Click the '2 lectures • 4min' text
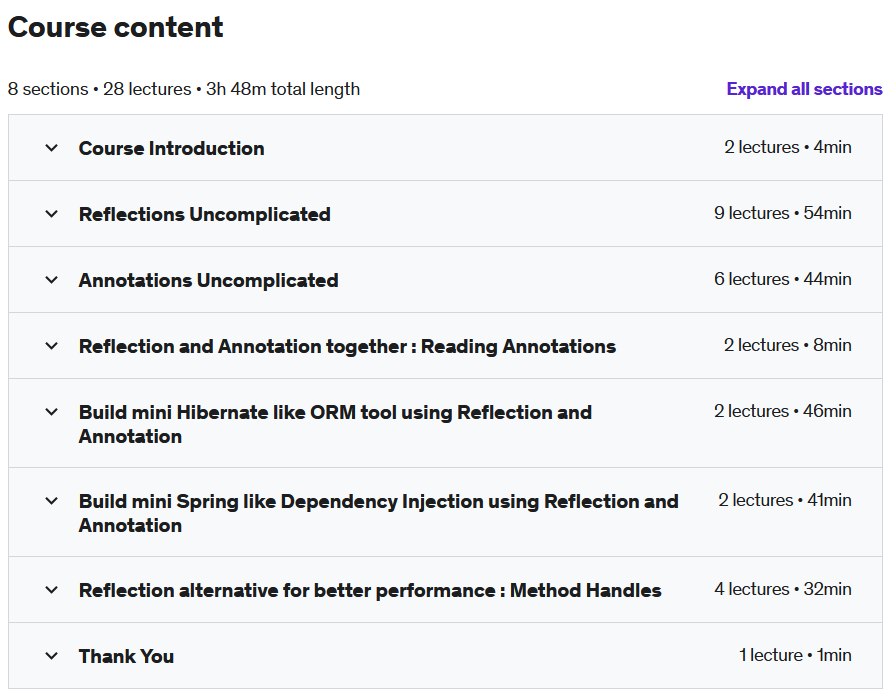 (788, 147)
